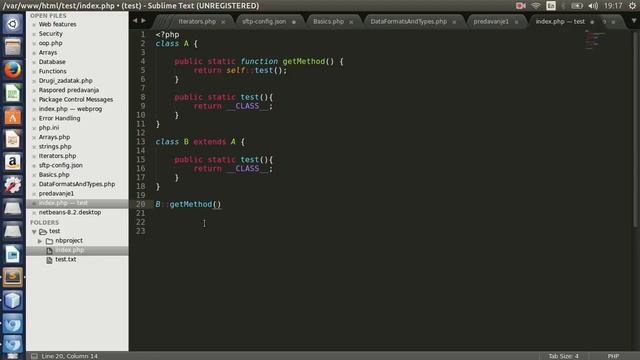Select Error Handling in the Open Files list
Viewport: 640px width, 360px height.
pos(60,118)
